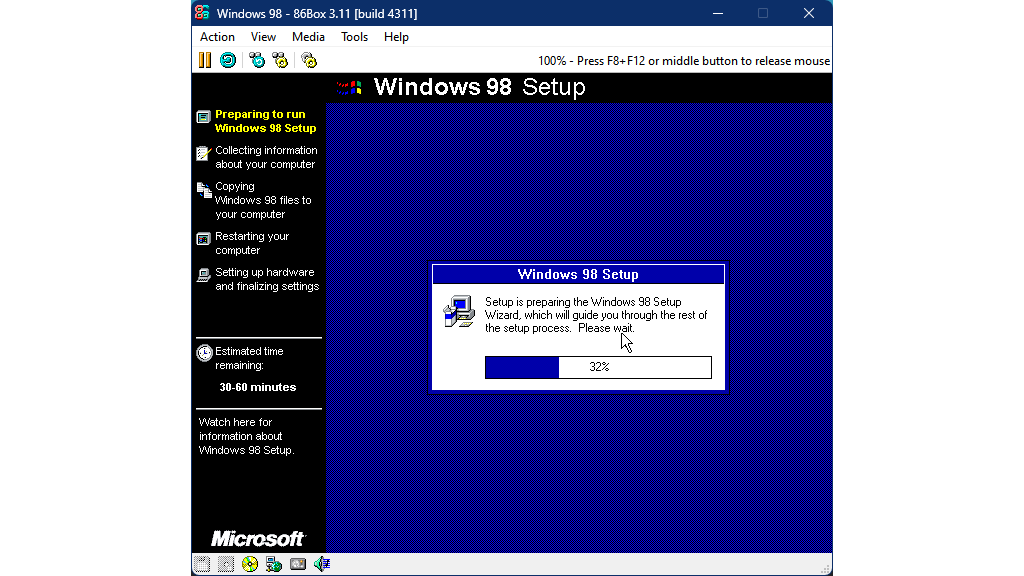Click the '30-60 minutes' estimate text
Screen dimensions: 1024x576
[x=258, y=387]
